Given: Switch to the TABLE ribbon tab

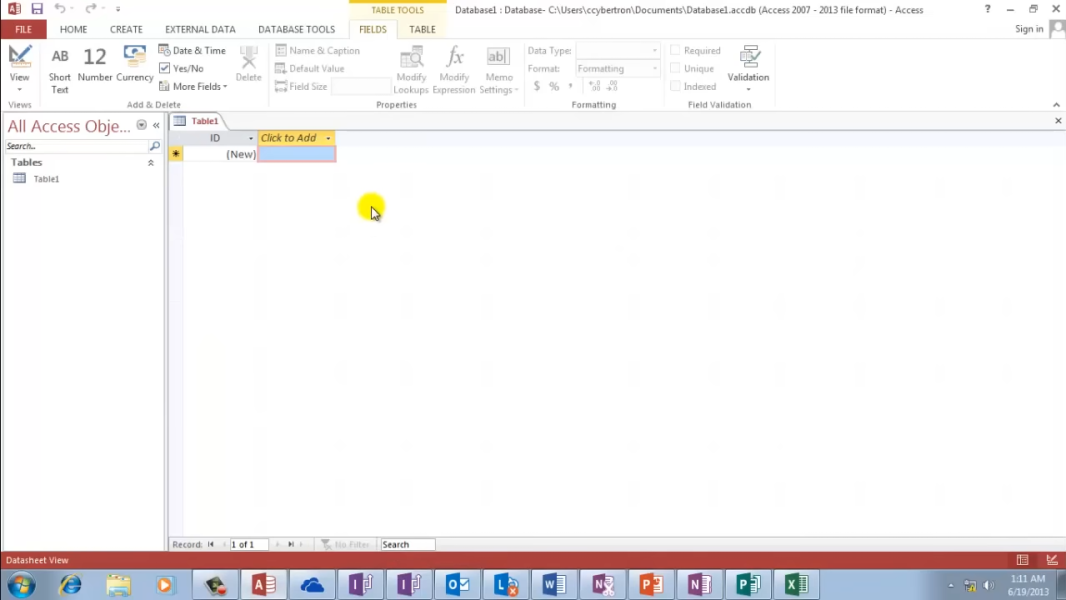Looking at the screenshot, I should point(422,29).
